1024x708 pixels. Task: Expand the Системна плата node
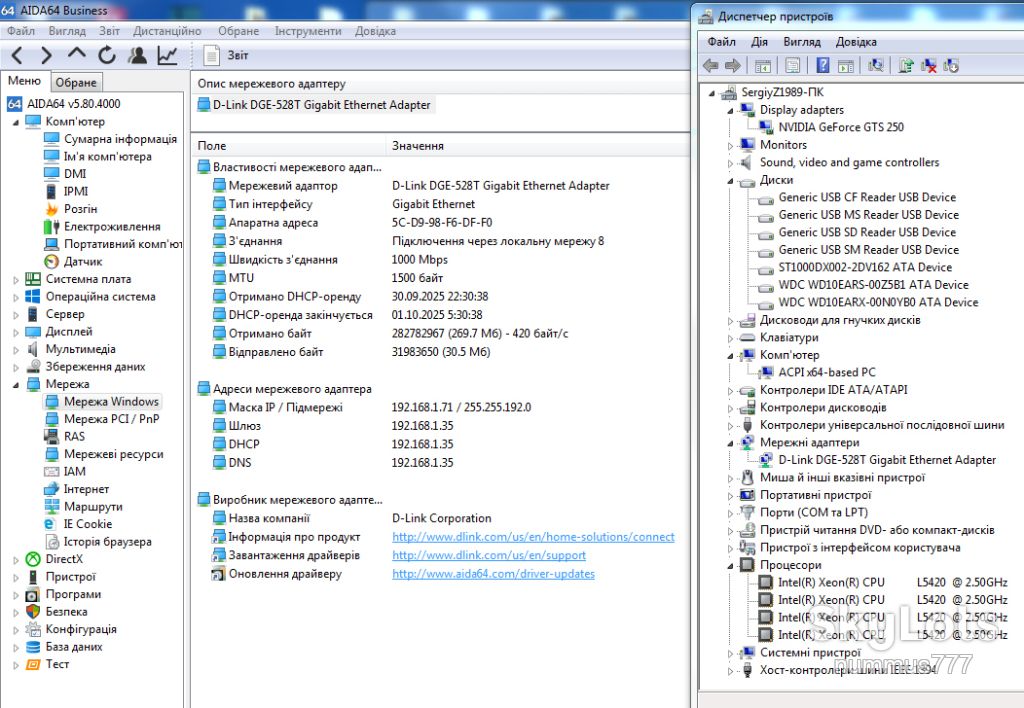(x=16, y=280)
